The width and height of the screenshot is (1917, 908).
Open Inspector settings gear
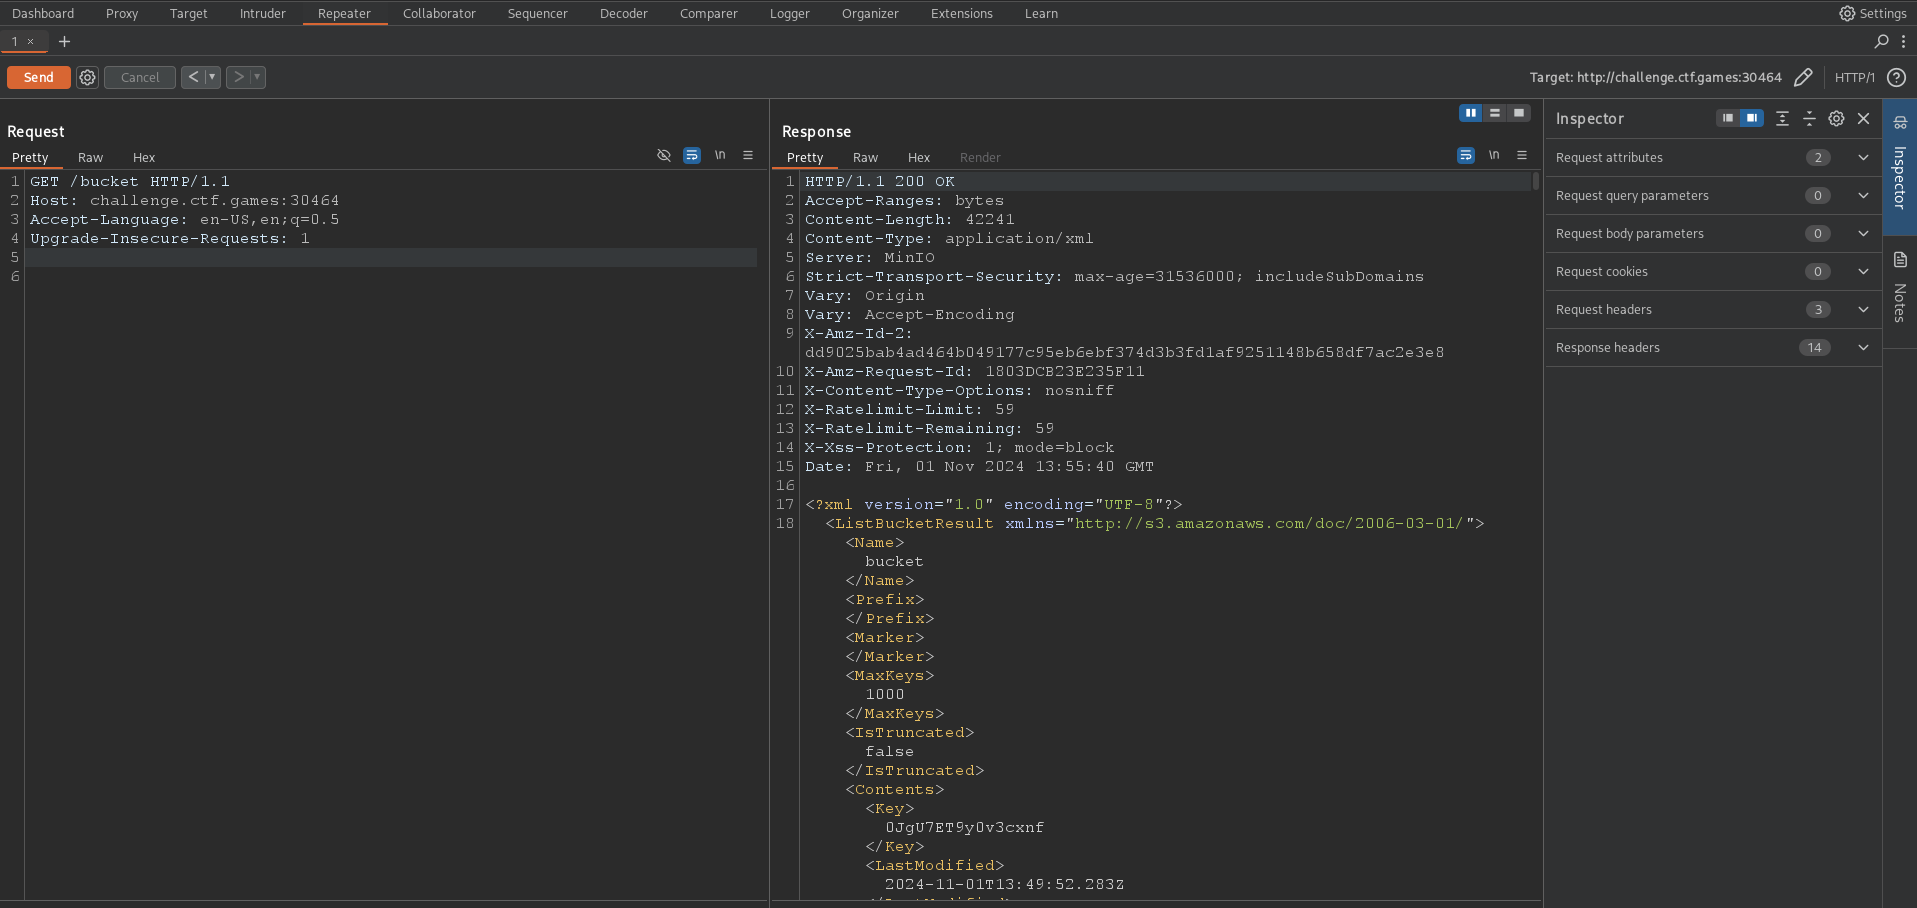coord(1836,118)
